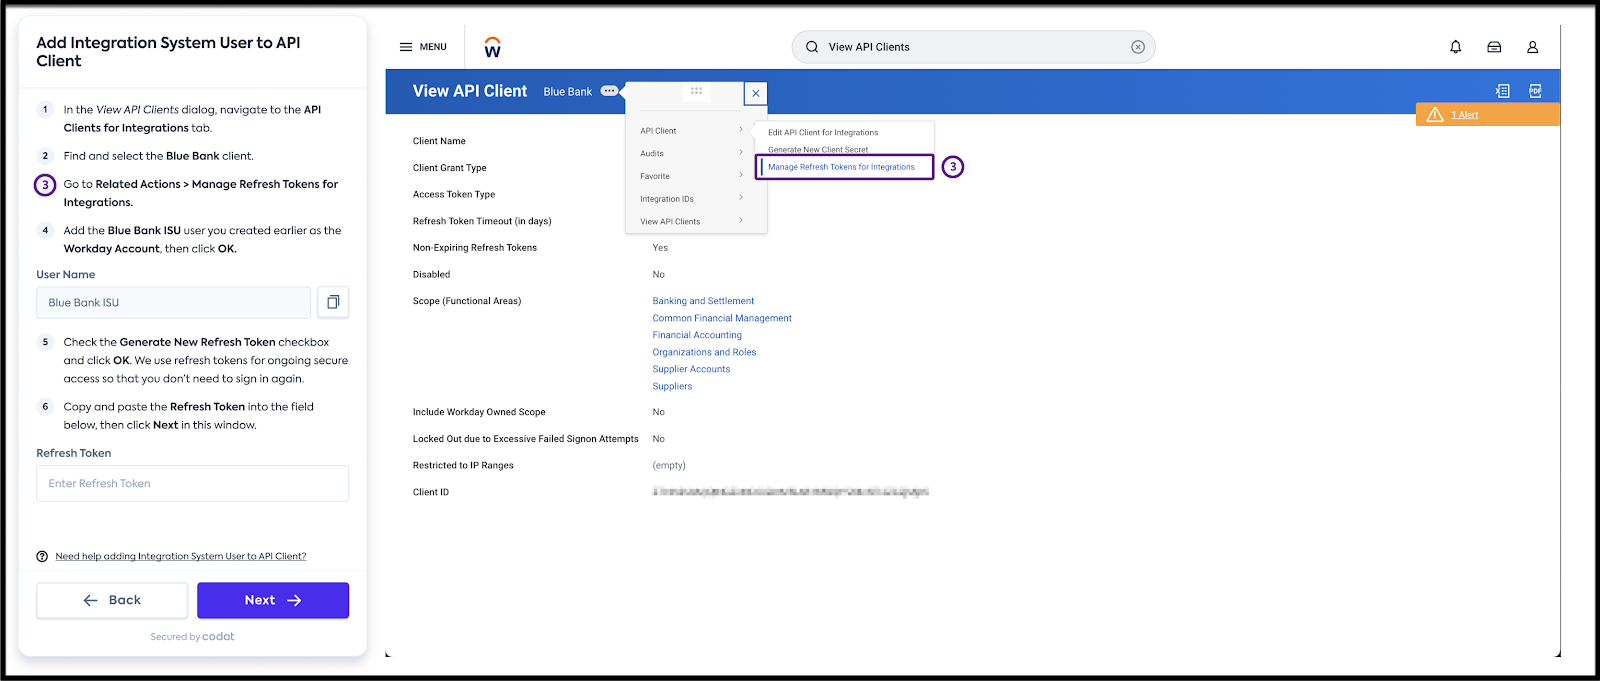Open the inbox tray icon
This screenshot has height=681, width=1600.
pos(1494,47)
